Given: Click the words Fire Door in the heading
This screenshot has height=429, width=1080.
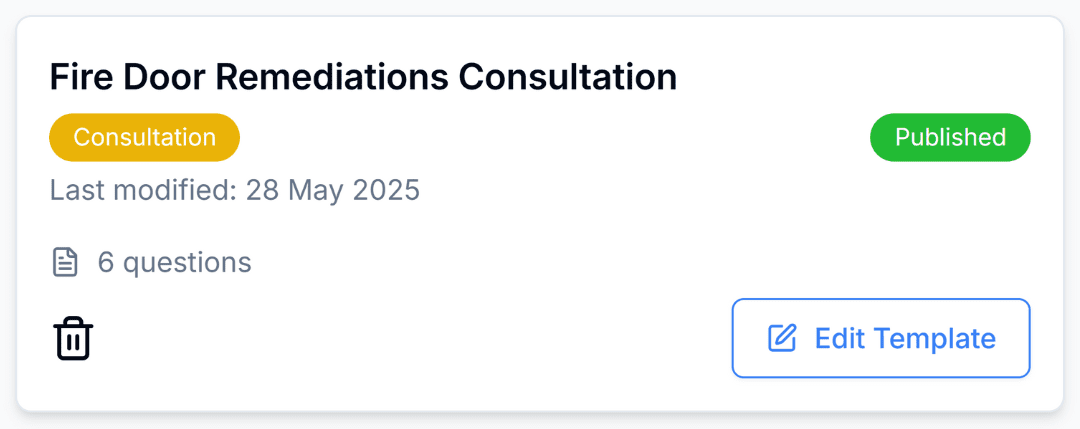Looking at the screenshot, I should [123, 77].
